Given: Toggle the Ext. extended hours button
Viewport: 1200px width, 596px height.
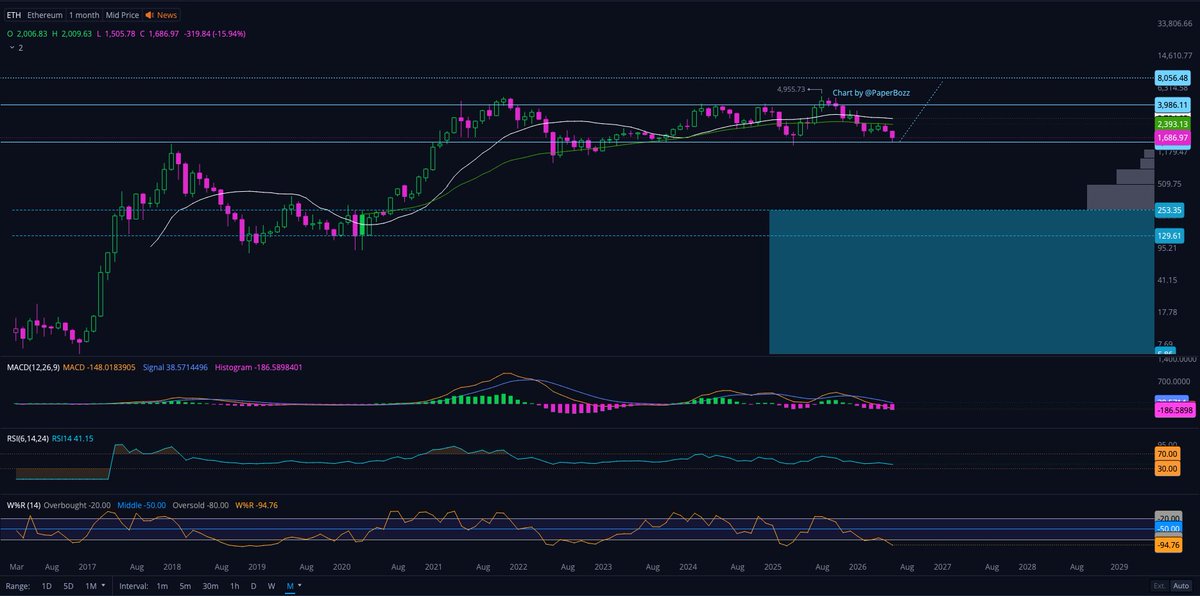Looking at the screenshot, I should click(x=1159, y=585).
